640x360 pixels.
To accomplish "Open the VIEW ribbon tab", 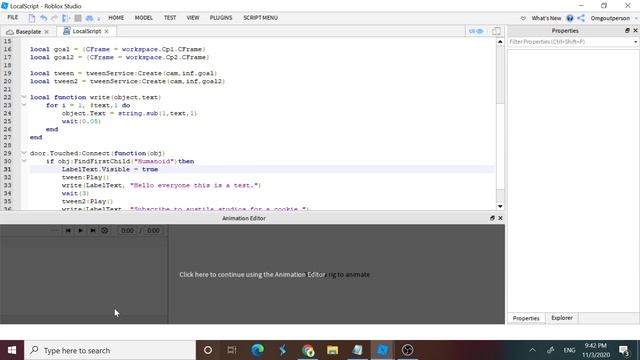I will click(x=193, y=18).
